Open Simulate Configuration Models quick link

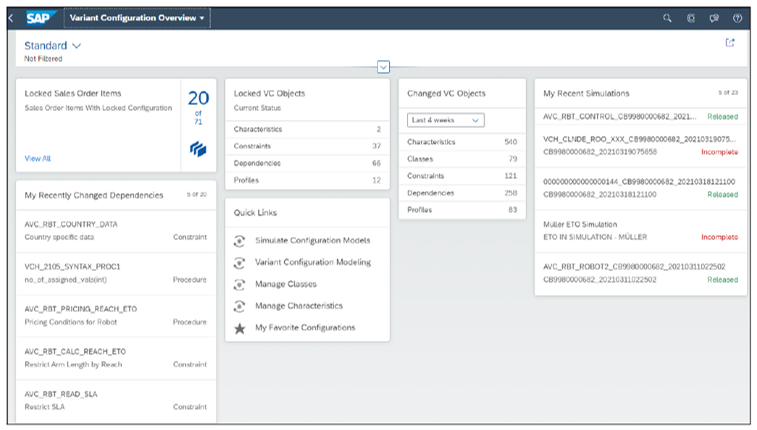click(313, 240)
